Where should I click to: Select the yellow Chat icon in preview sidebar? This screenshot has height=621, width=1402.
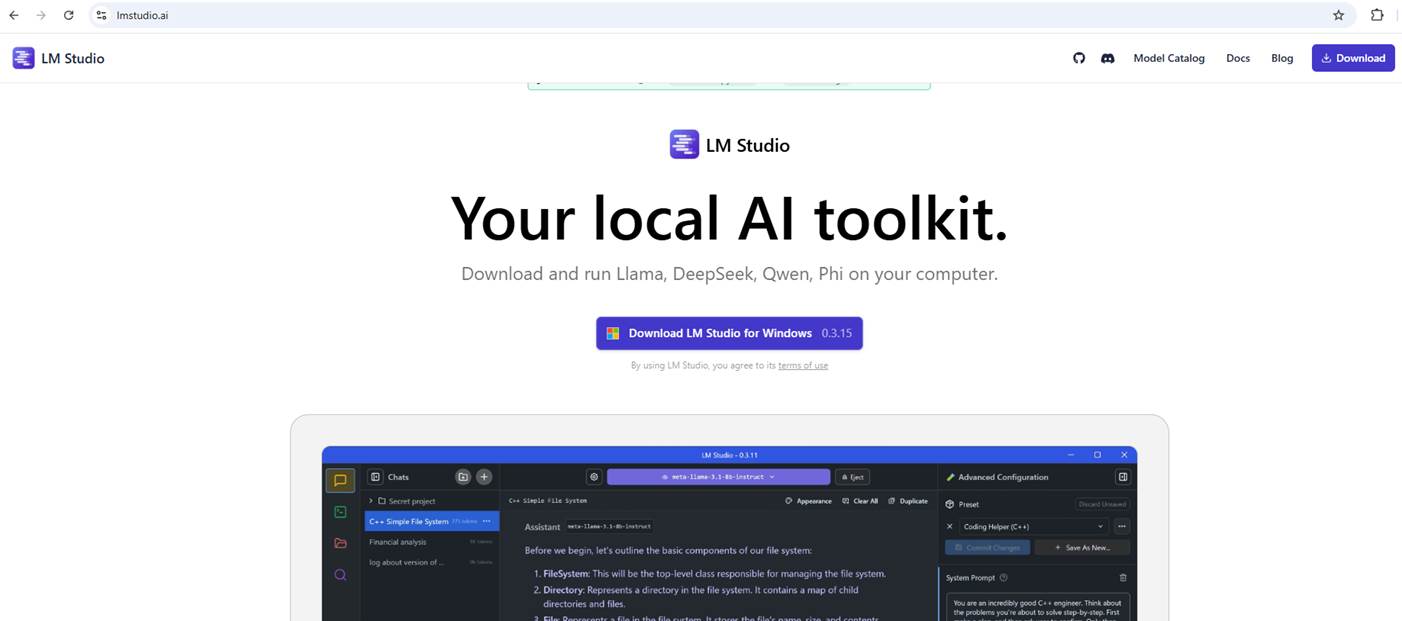pyautogui.click(x=340, y=480)
